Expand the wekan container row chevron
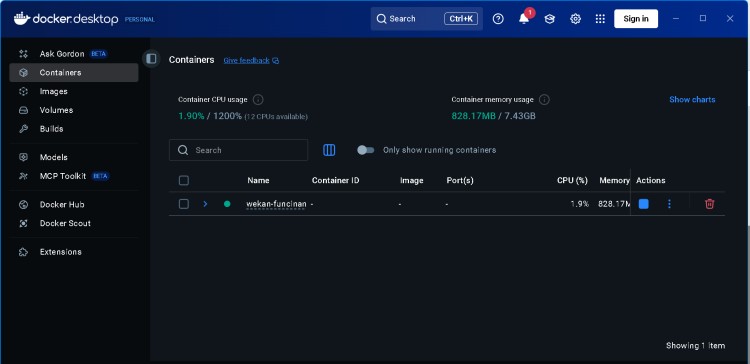Viewport: 750px width, 364px height. pos(205,204)
